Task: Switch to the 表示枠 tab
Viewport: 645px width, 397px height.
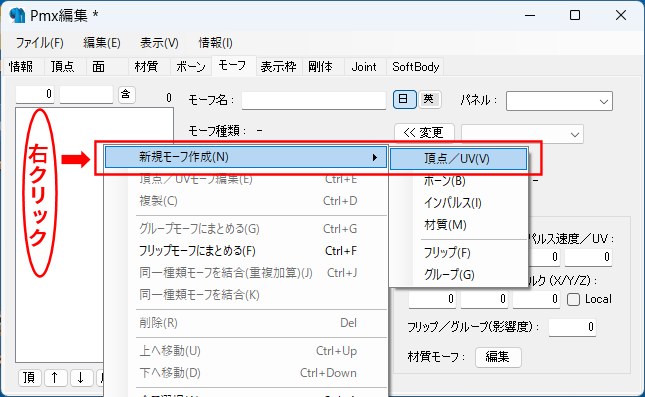Action: pyautogui.click(x=278, y=67)
